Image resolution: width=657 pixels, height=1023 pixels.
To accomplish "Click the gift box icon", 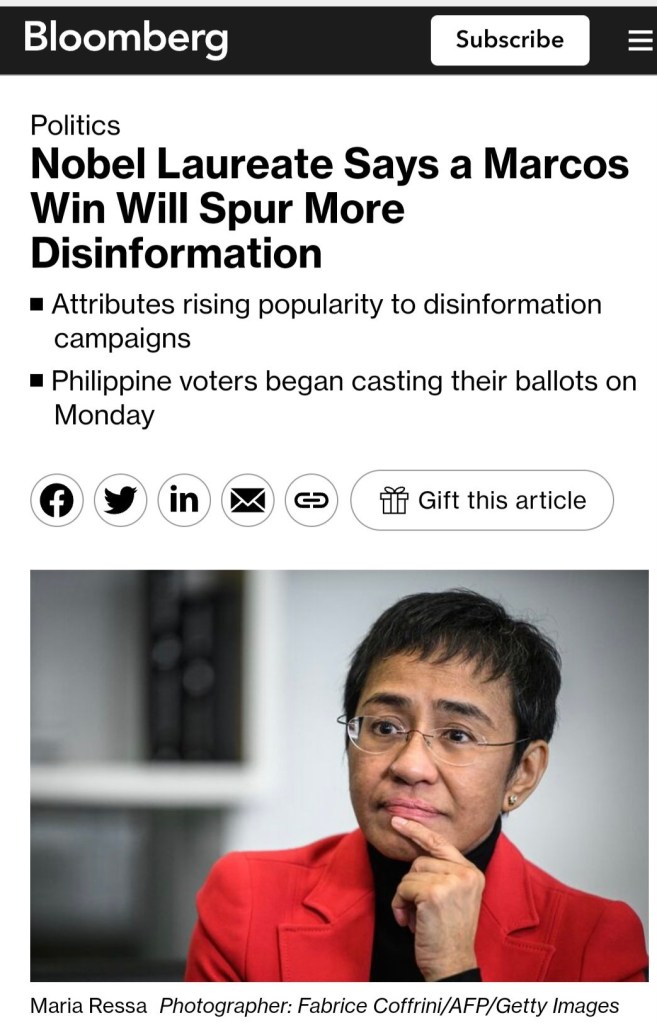I will (395, 500).
